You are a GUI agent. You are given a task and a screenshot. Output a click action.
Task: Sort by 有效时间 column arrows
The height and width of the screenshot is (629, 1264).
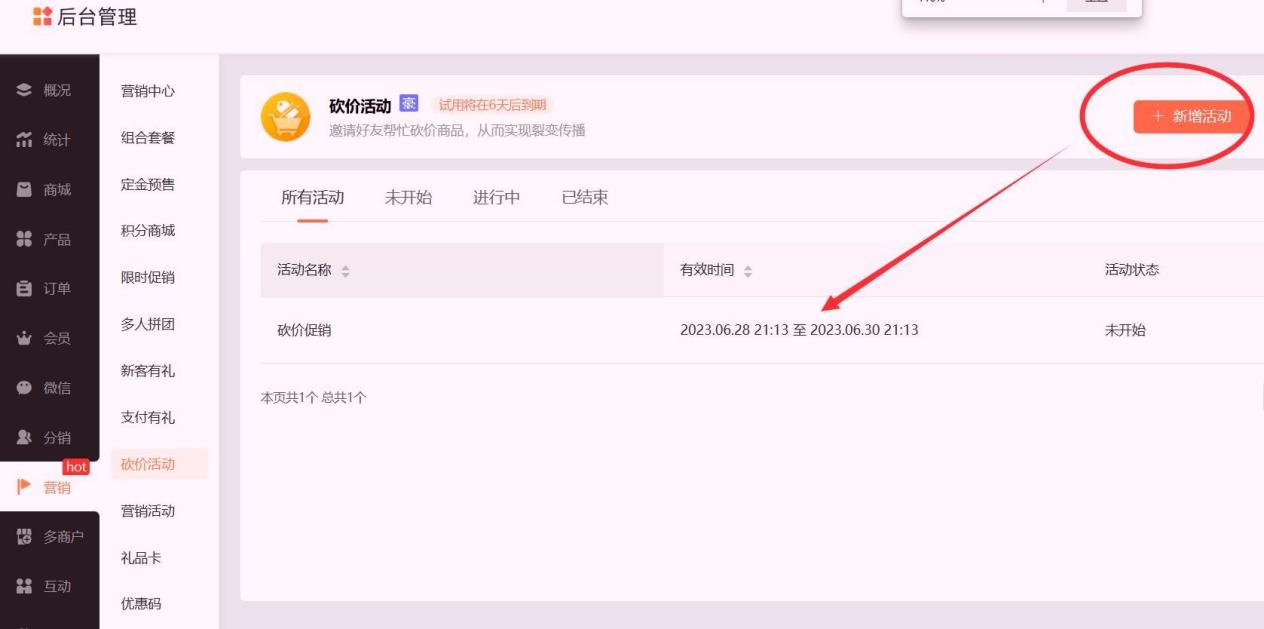point(748,271)
